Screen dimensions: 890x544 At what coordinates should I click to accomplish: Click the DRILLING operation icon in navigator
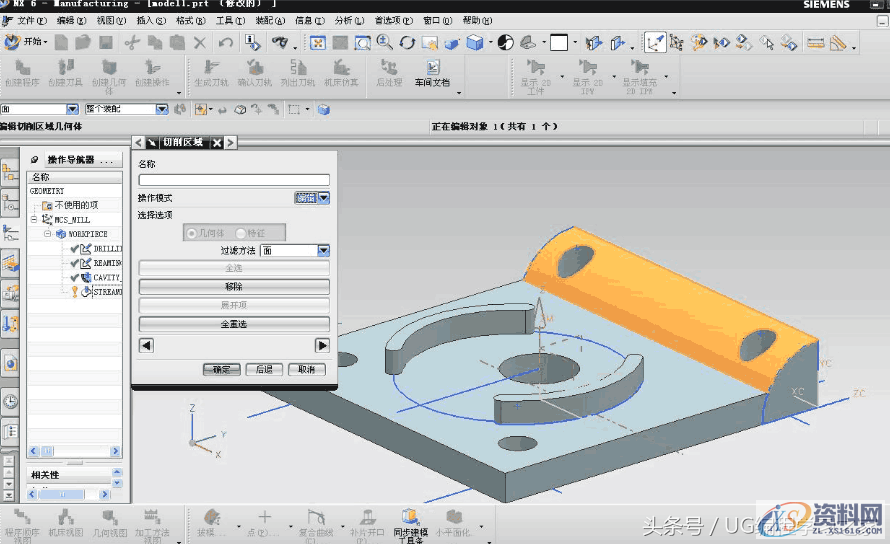85,248
